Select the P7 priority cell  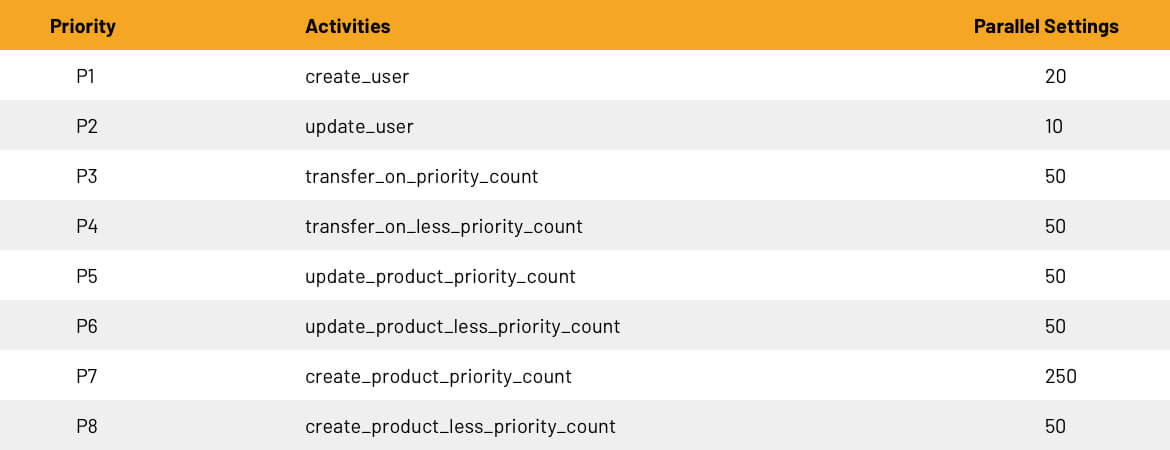click(x=87, y=376)
